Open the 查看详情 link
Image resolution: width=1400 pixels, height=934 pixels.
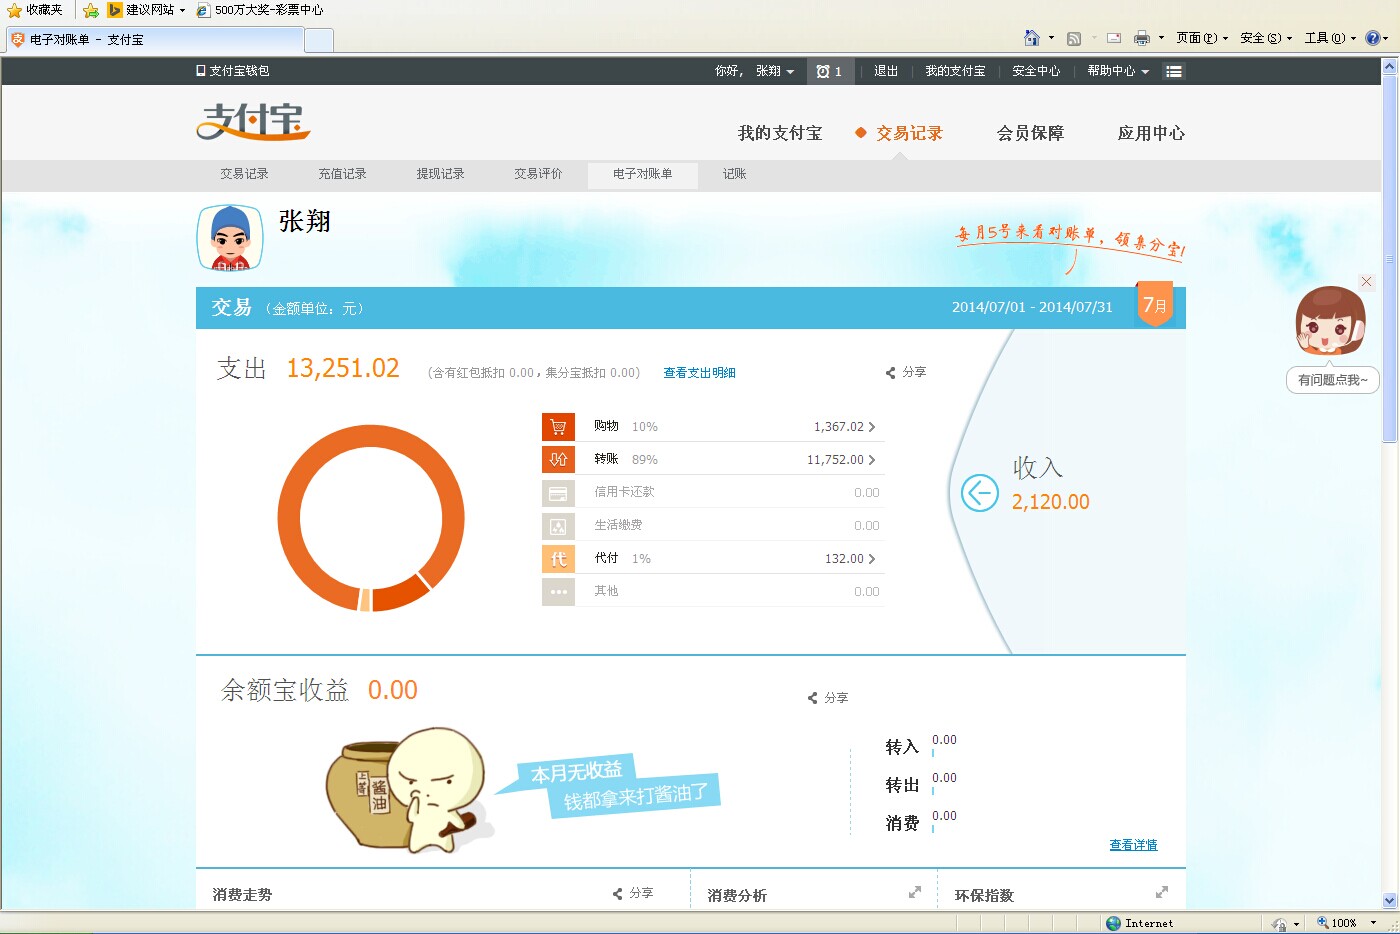click(x=1133, y=845)
